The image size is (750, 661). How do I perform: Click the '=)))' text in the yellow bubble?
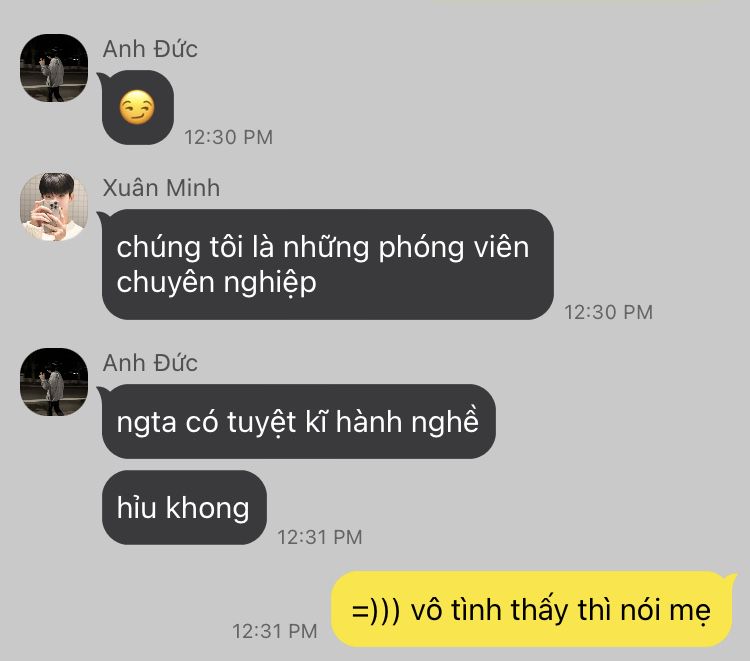[x=375, y=611]
